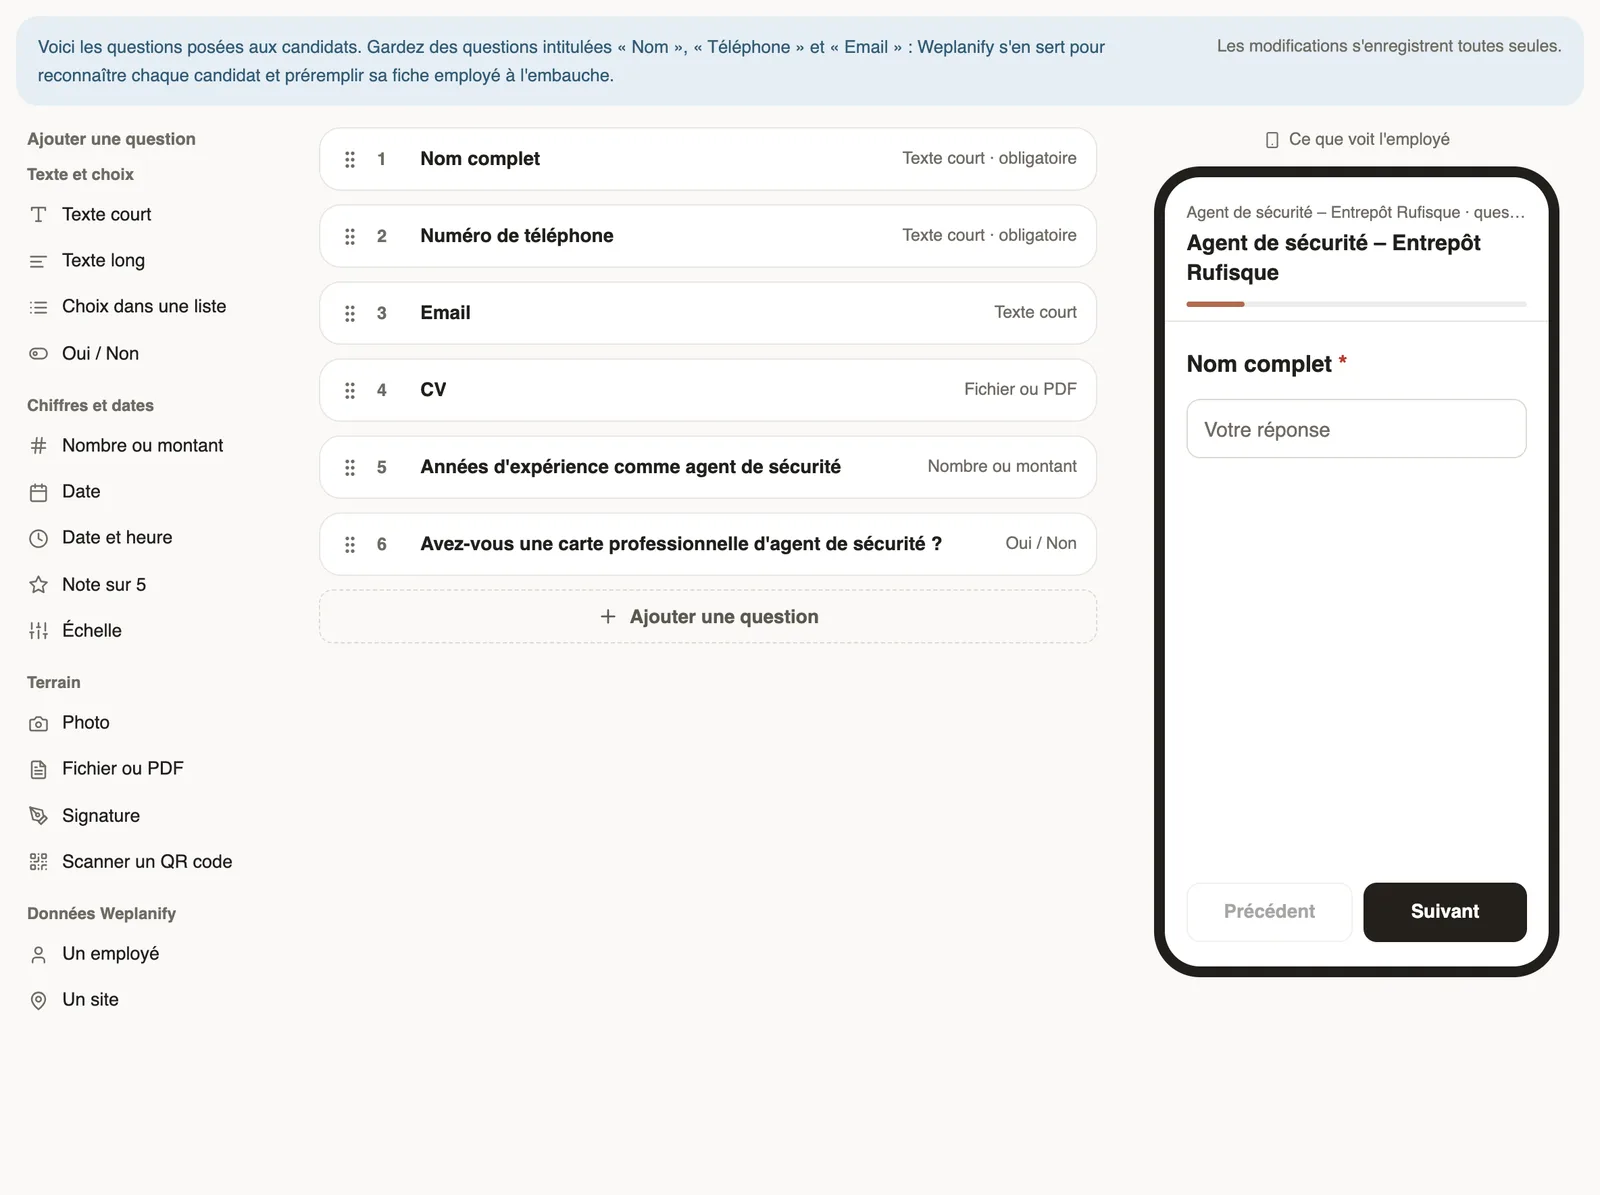Click the 'Oui / Non' type label on question 6

(1041, 543)
